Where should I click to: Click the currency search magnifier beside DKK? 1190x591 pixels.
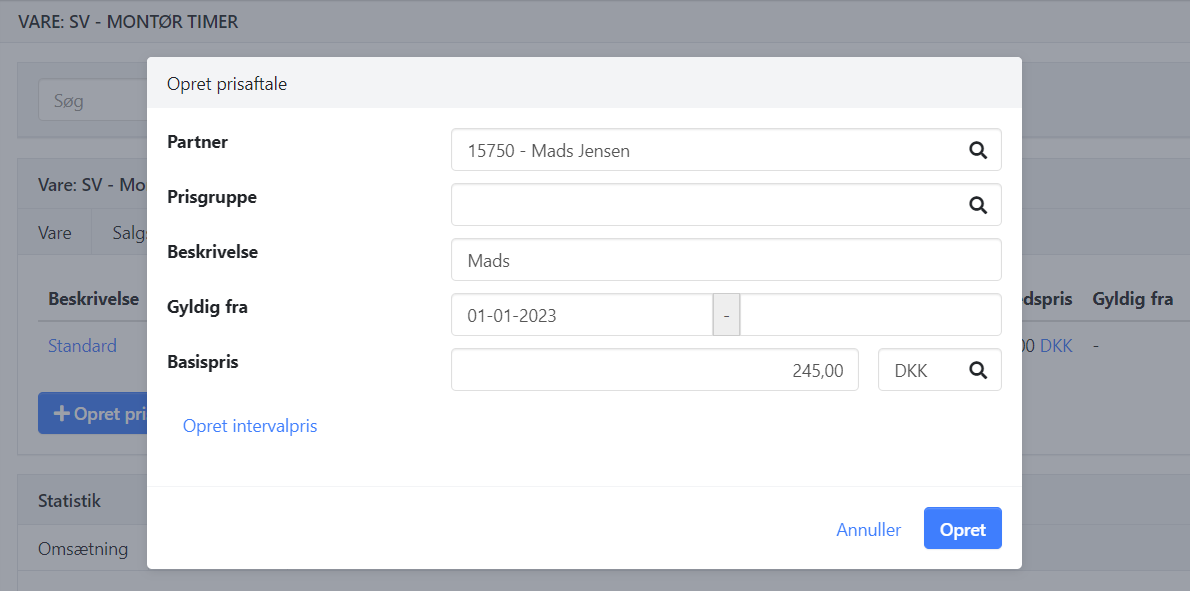click(x=977, y=370)
